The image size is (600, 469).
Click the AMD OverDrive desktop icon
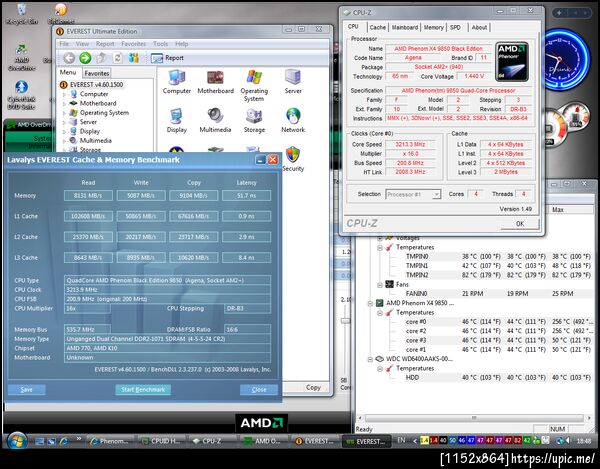click(x=22, y=57)
